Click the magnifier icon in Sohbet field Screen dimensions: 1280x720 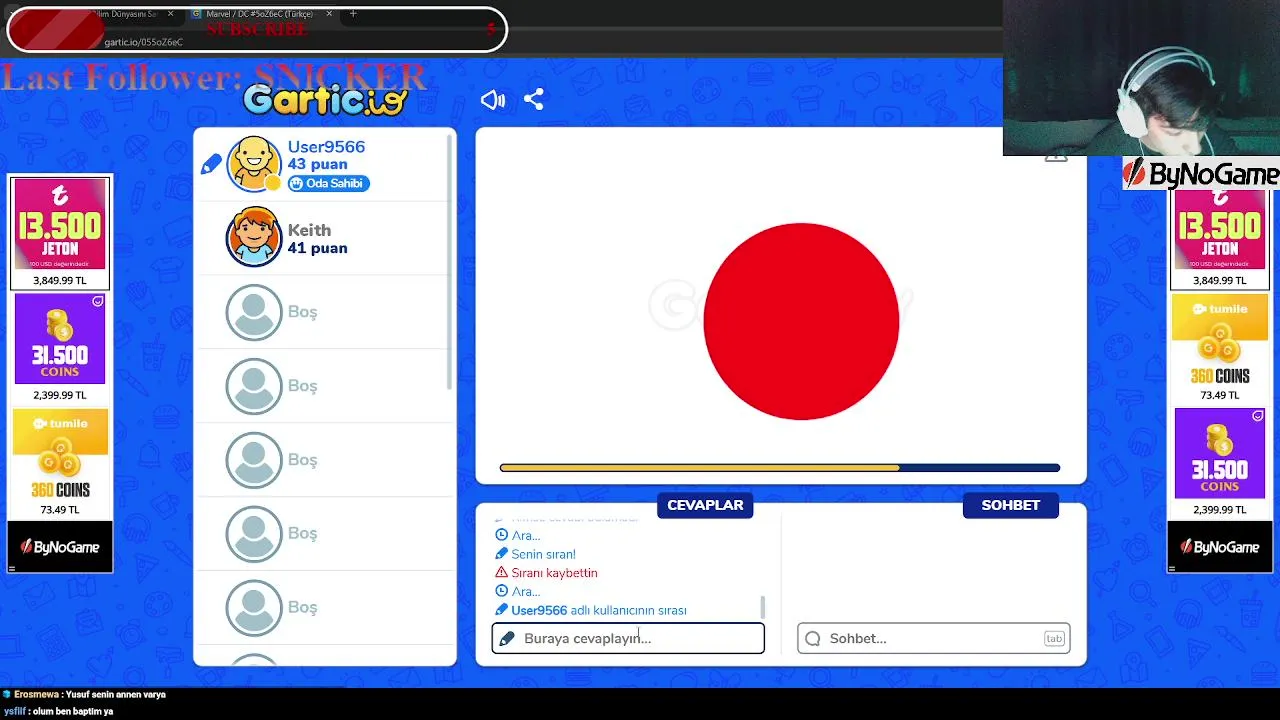(813, 638)
